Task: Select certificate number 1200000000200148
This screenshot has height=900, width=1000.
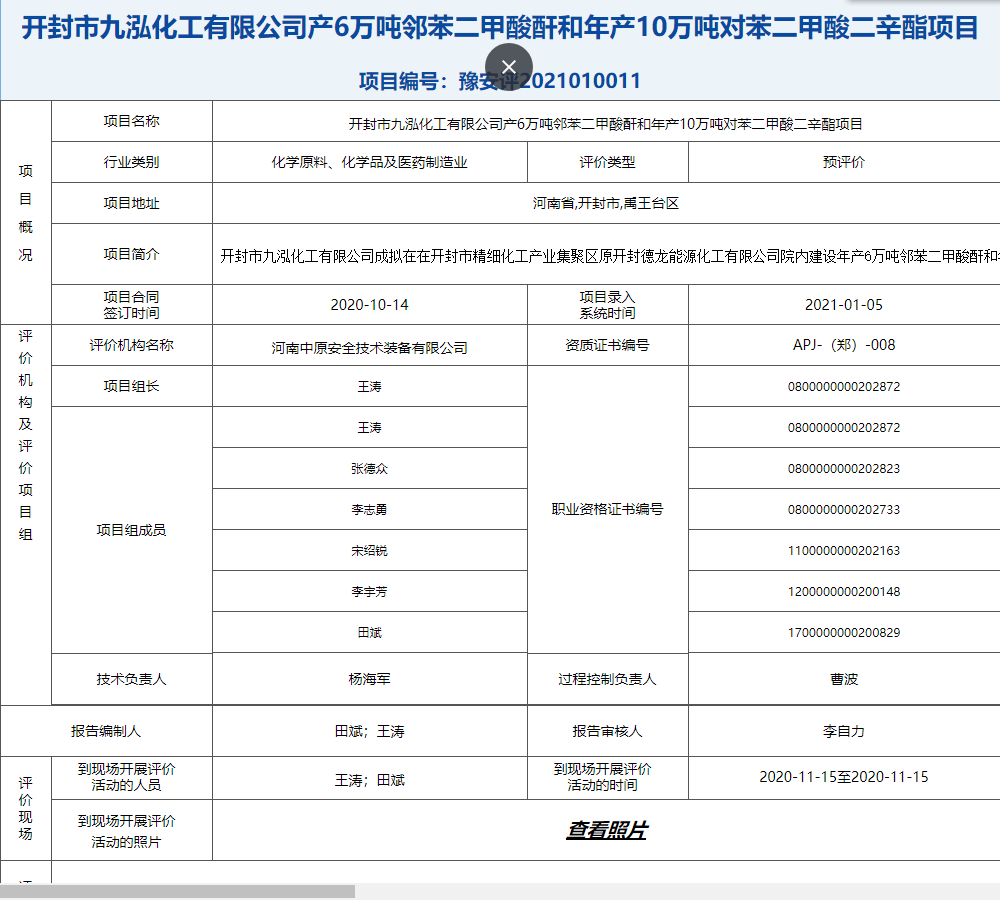Action: tap(844, 591)
